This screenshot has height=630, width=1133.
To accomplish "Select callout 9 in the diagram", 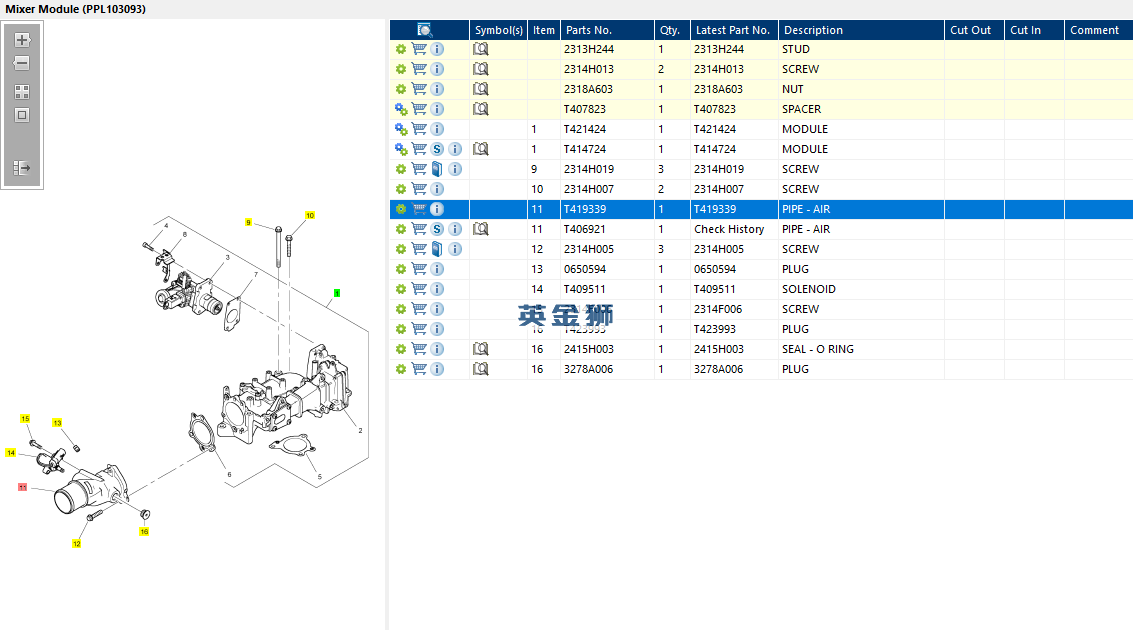I will tap(249, 223).
